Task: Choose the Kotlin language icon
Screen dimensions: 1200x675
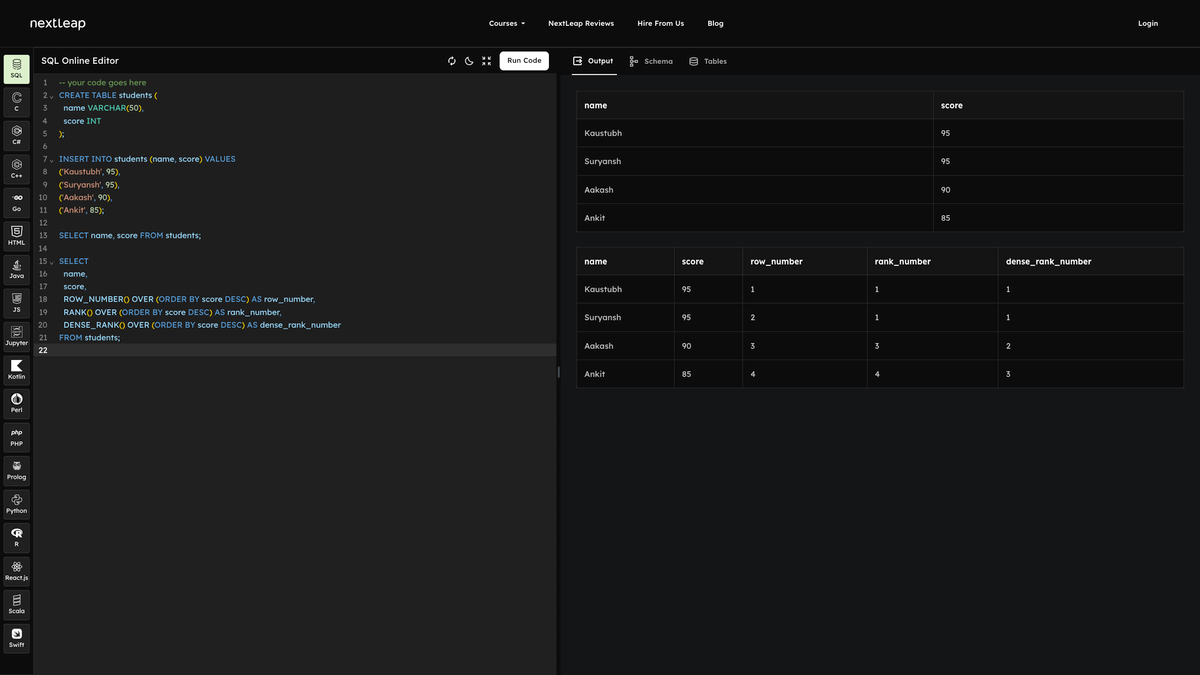Action: click(x=17, y=370)
